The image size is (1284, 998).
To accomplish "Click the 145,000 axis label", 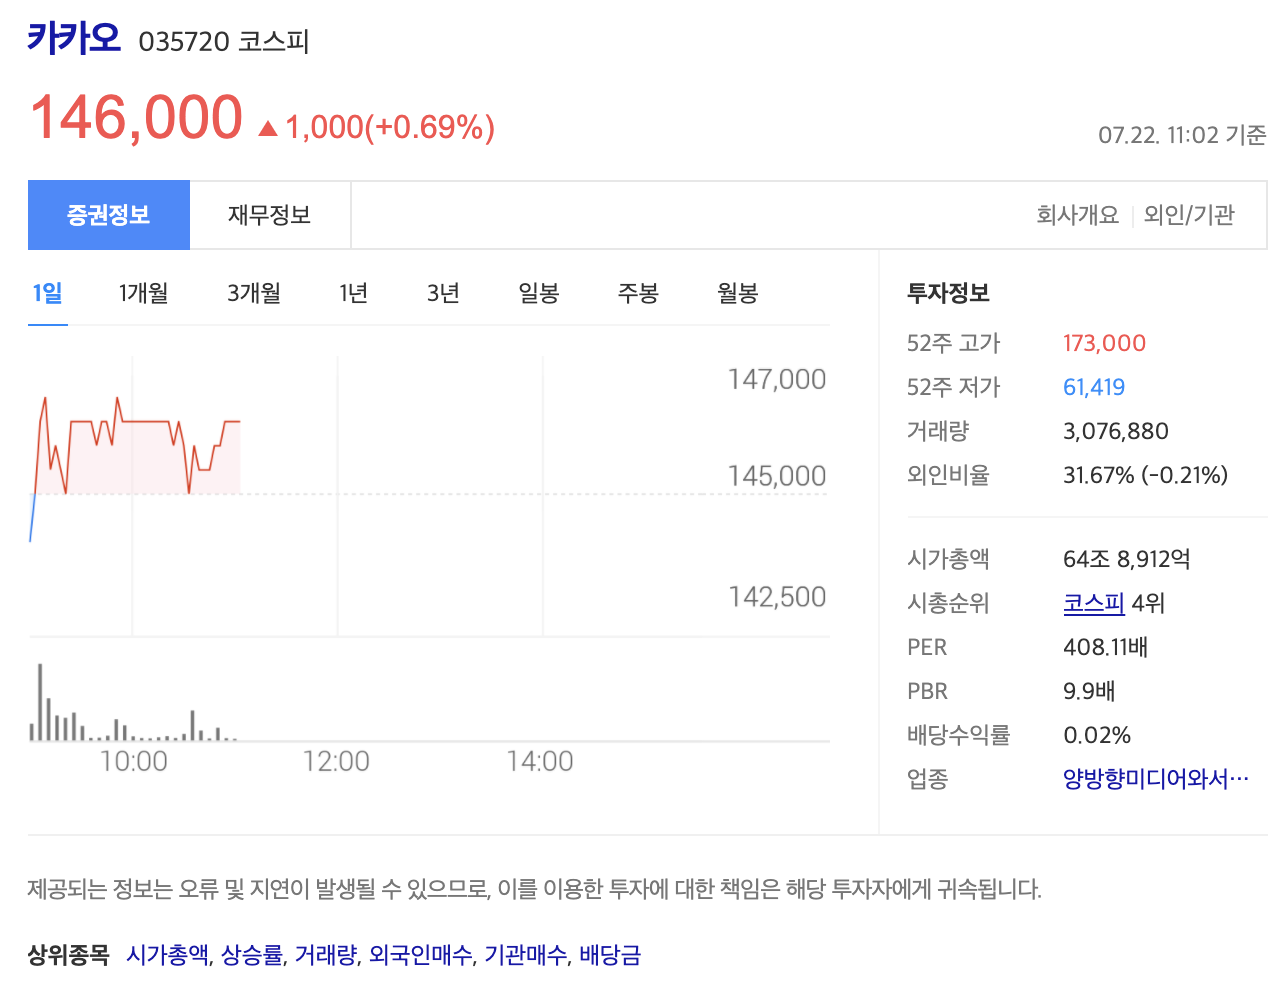I will point(777,476).
